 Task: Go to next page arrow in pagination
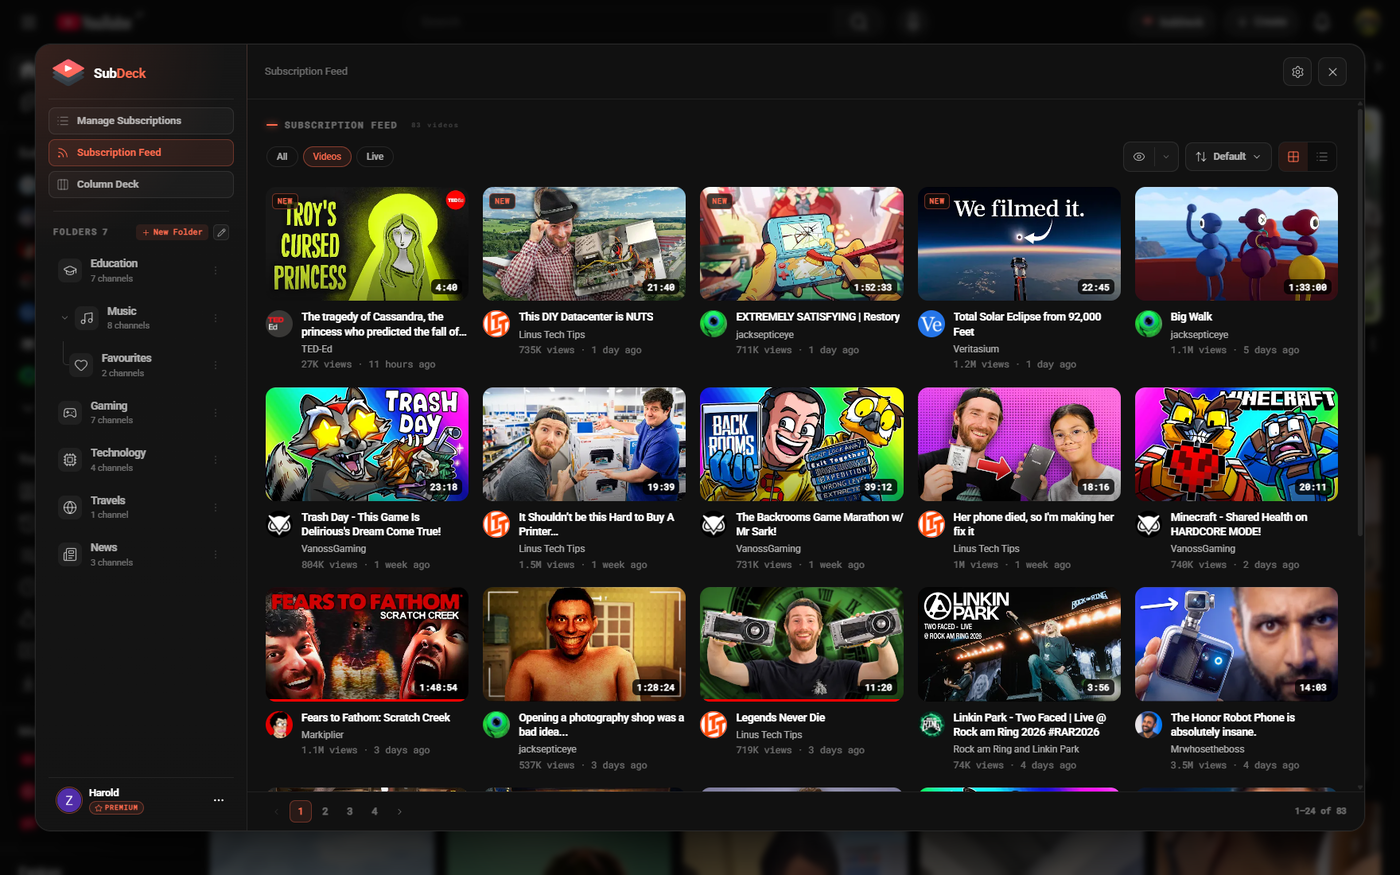(x=399, y=811)
